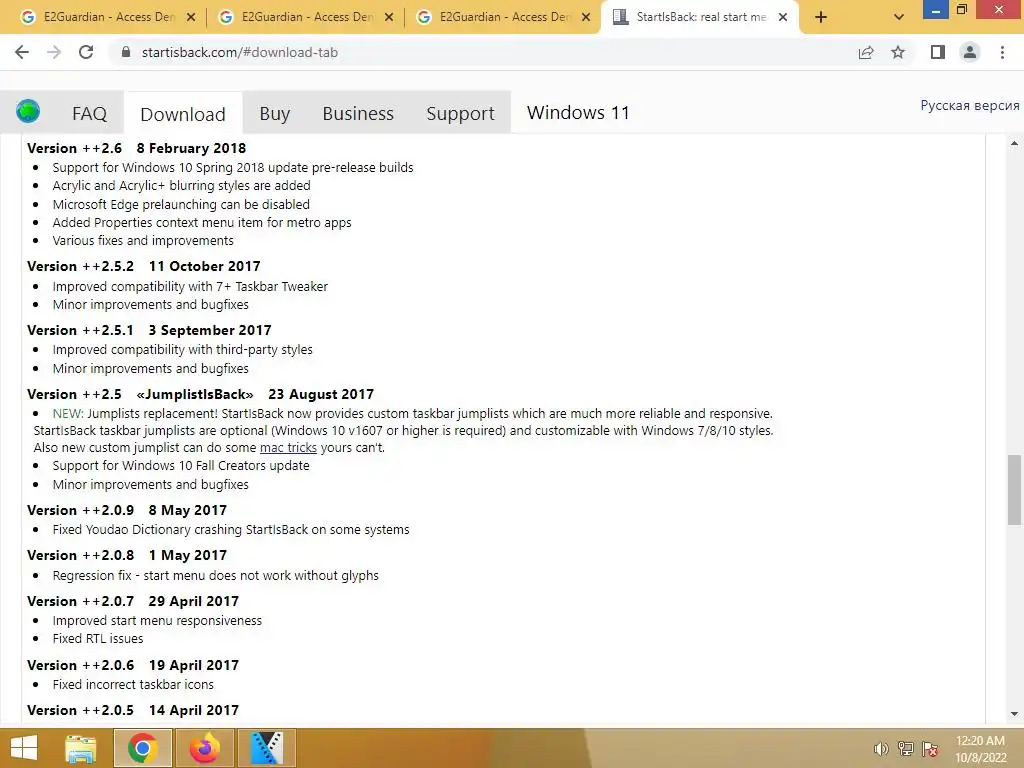The width and height of the screenshot is (1024, 768).
Task: Close the first E2Guardian tab
Action: tap(191, 18)
